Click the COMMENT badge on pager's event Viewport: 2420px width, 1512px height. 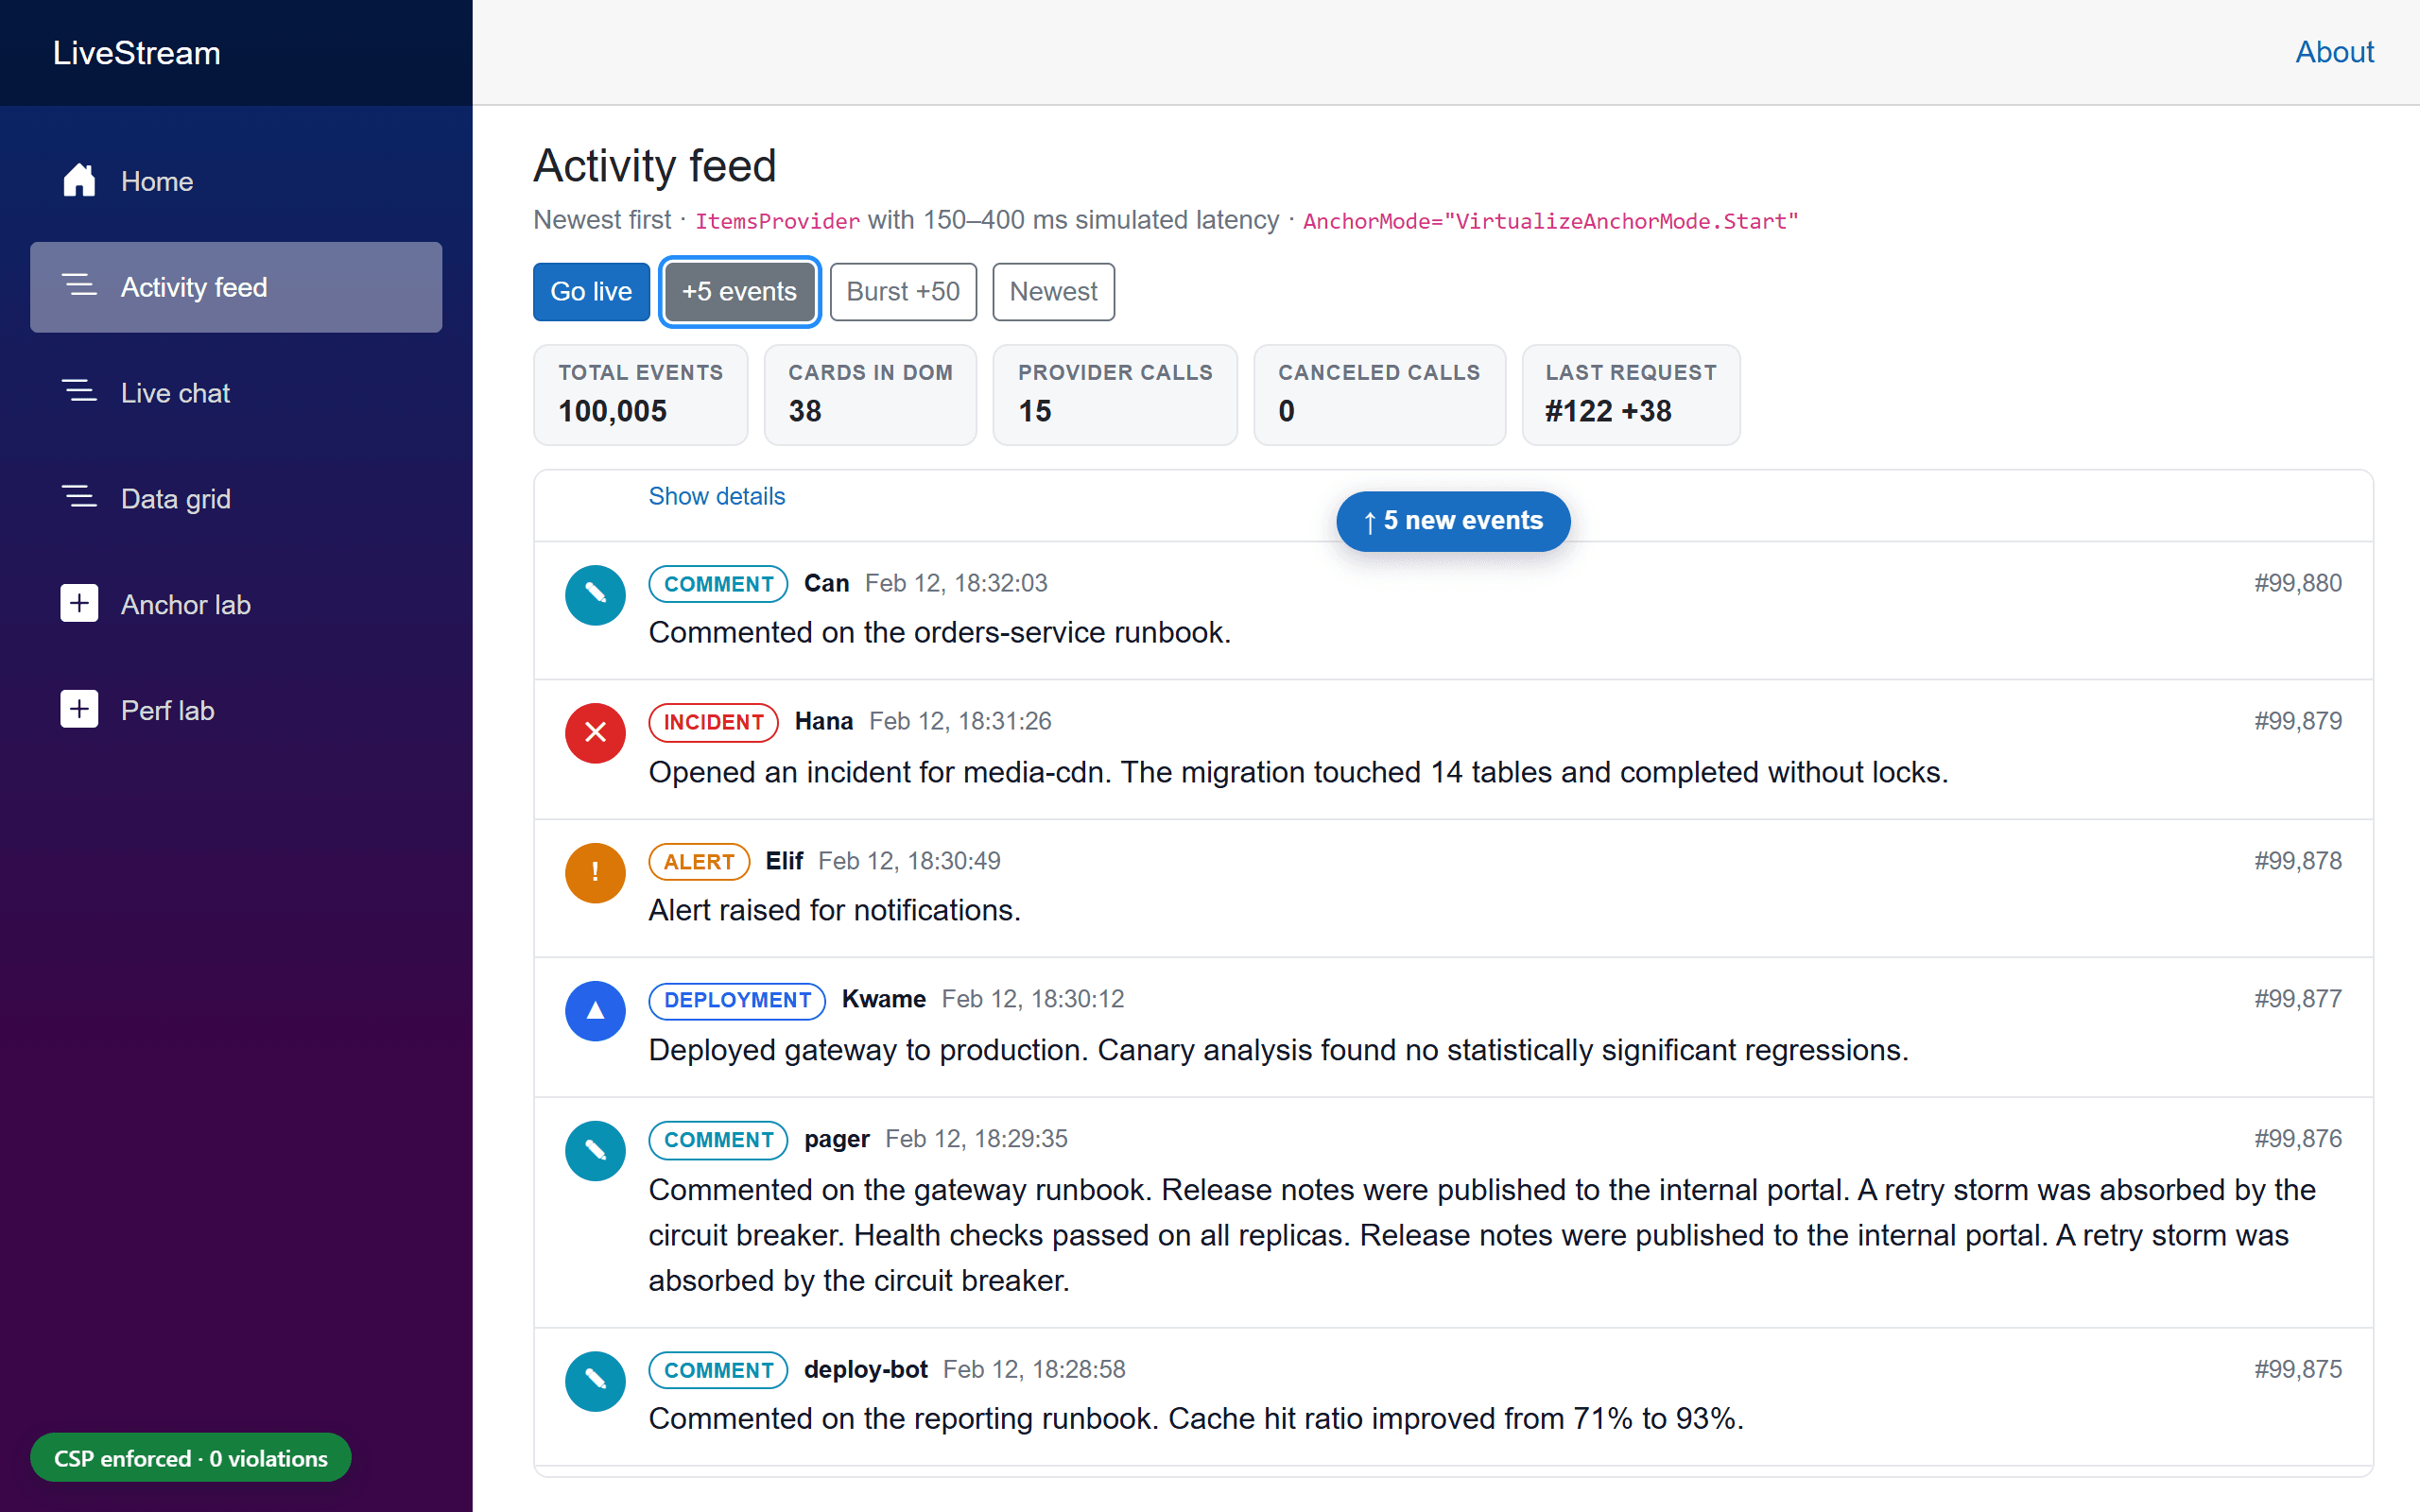(x=719, y=1140)
